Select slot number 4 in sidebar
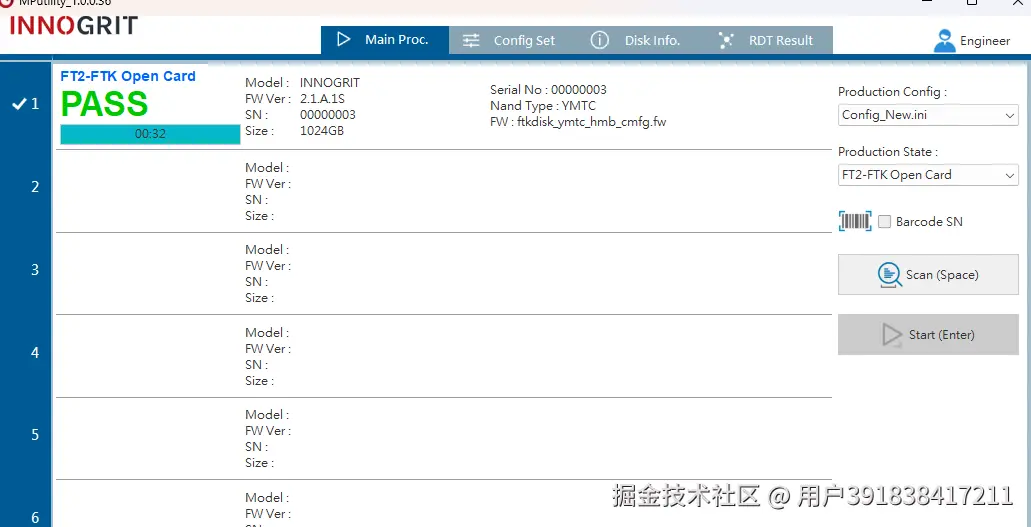The height and width of the screenshot is (527, 1031). 35,353
